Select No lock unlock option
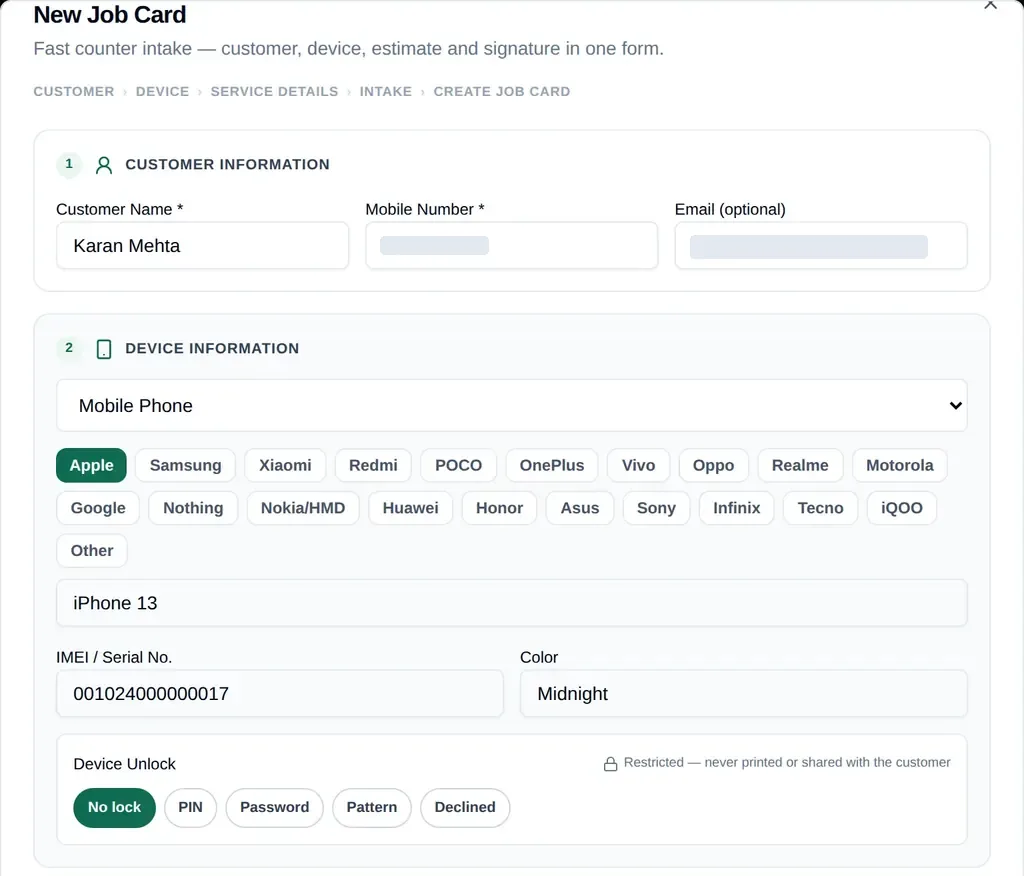The image size is (1024, 876). click(114, 807)
